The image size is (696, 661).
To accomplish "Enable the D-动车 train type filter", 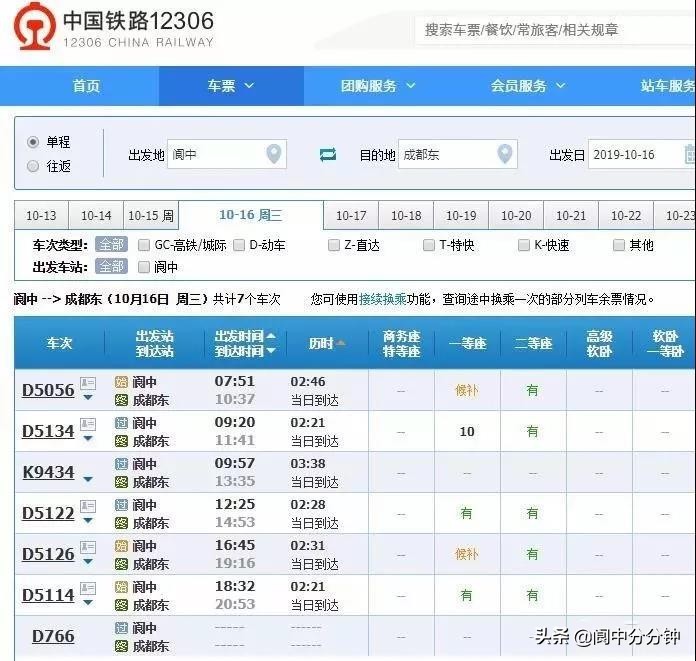I will tap(239, 245).
